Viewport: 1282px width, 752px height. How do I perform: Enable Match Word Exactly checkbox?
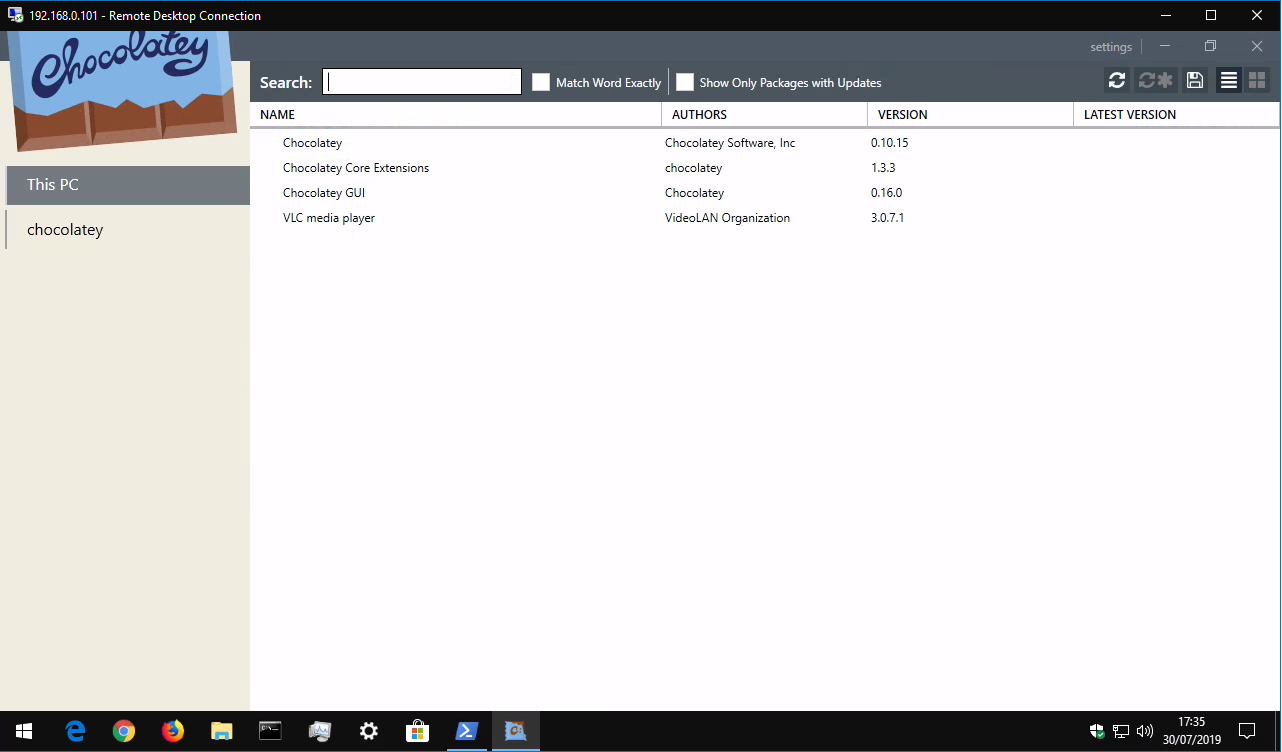point(541,82)
